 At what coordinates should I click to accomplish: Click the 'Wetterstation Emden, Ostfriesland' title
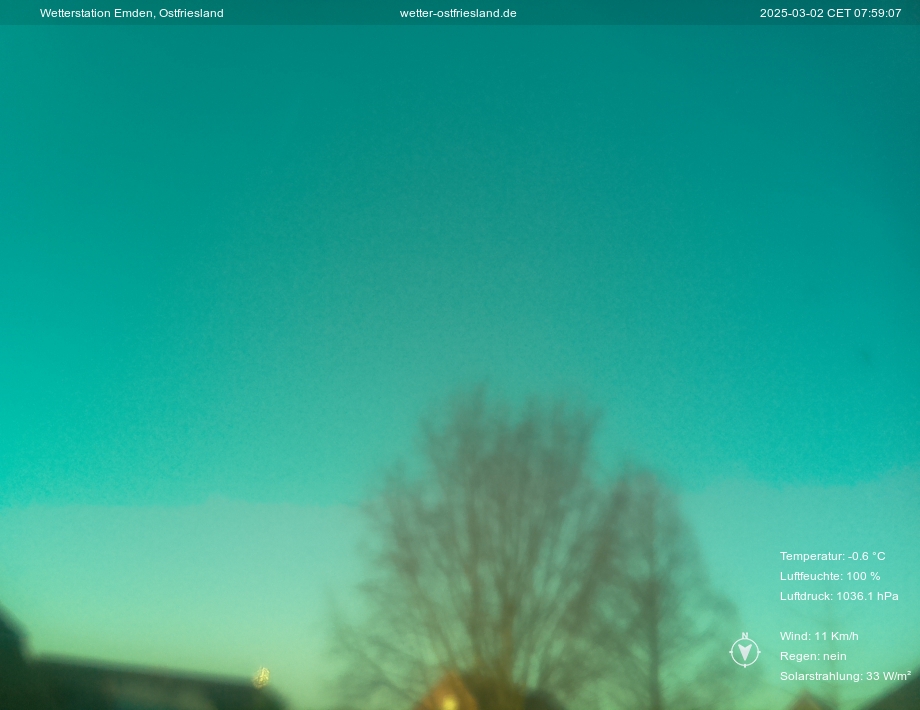[x=132, y=13]
